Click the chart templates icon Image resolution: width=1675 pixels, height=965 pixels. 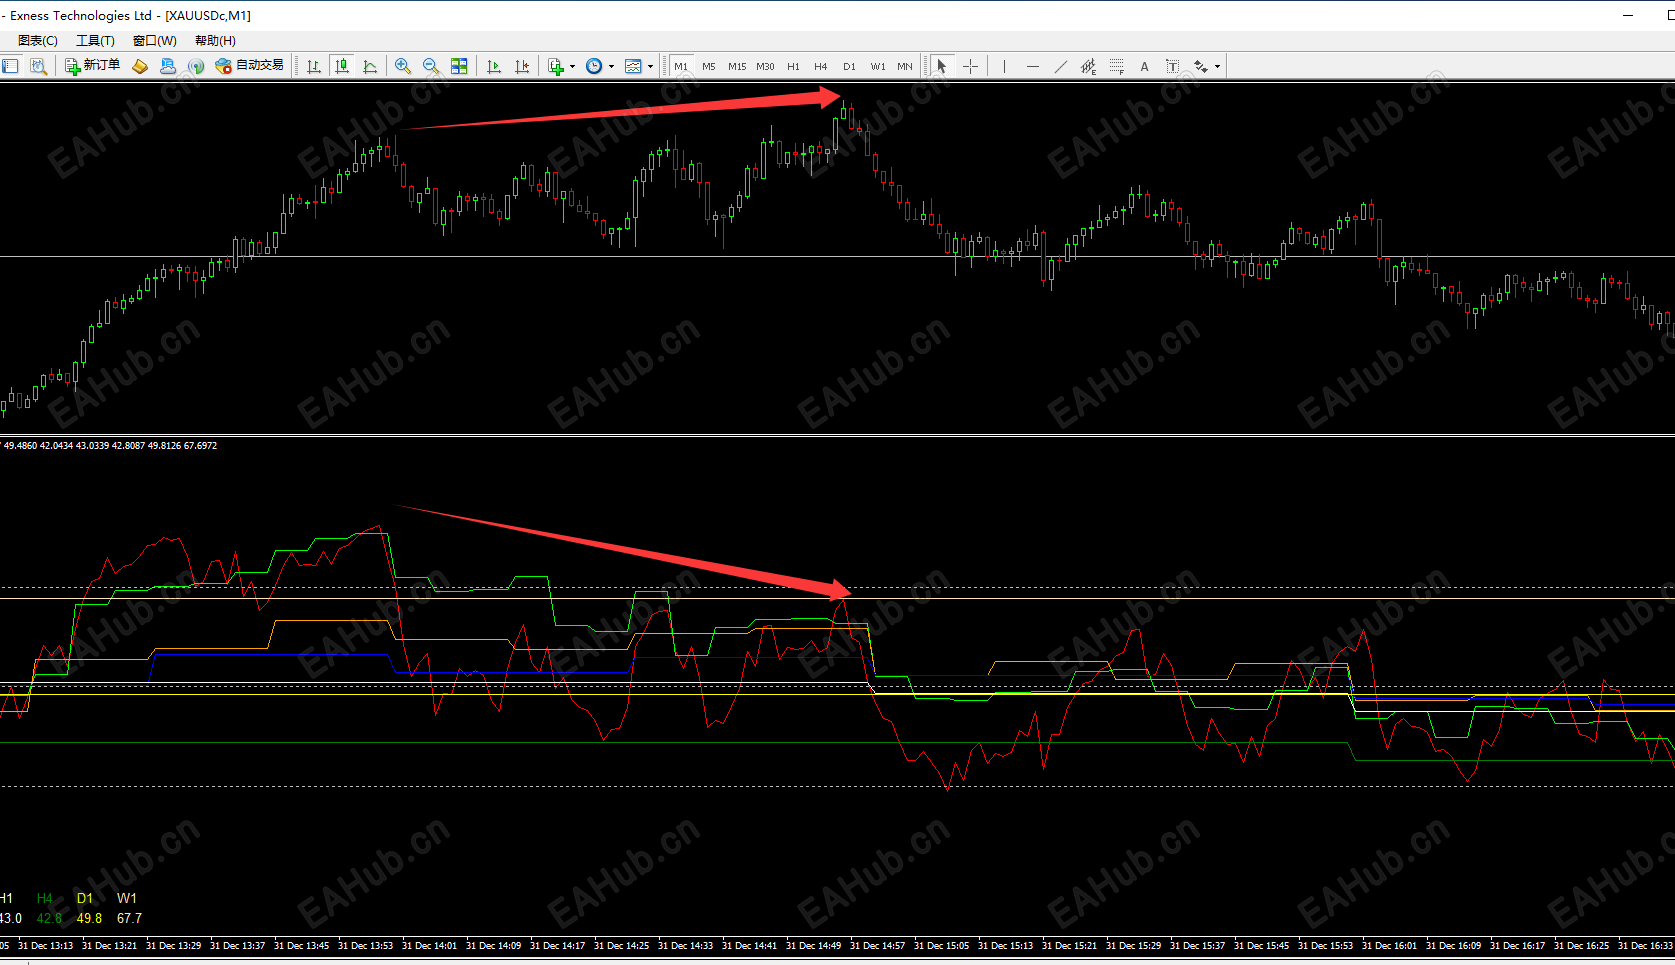pos(633,66)
